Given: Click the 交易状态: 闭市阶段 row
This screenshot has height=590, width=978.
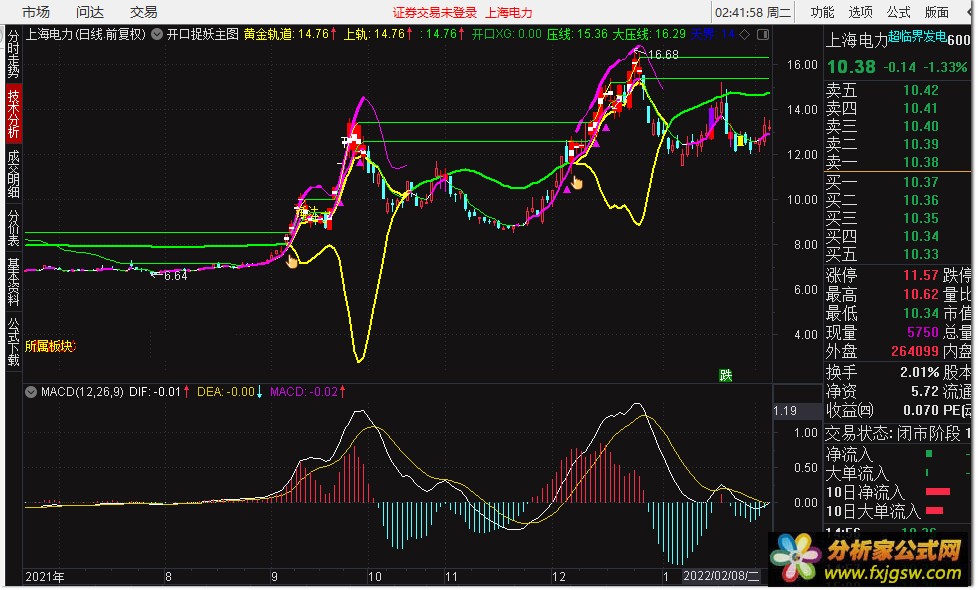Looking at the screenshot, I should (x=898, y=433).
